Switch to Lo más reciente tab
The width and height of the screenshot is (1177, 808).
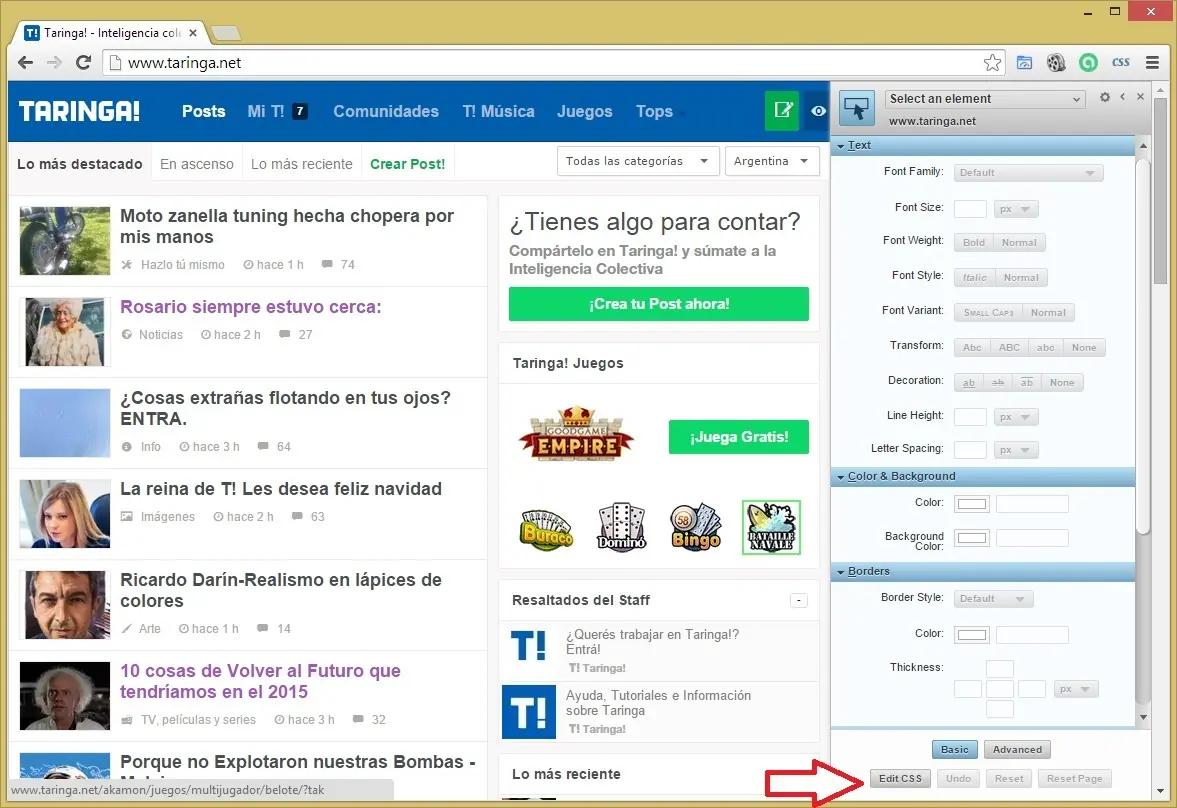302,164
